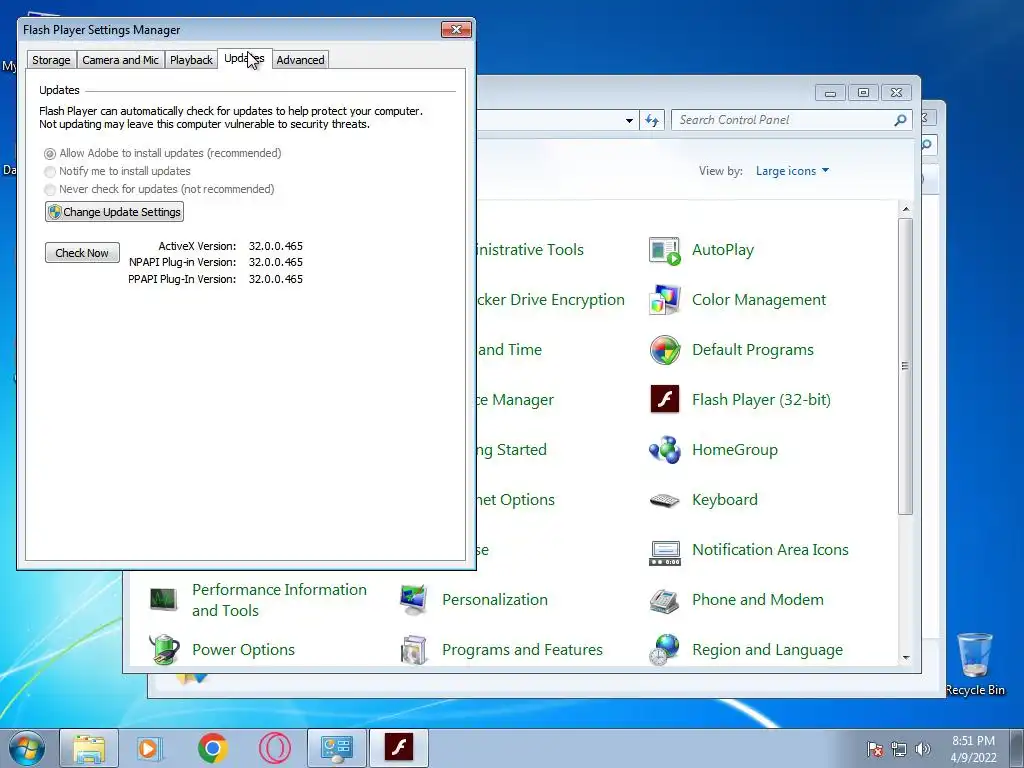Viewport: 1024px width, 768px height.
Task: Open the Power Options link text
Action: pos(244,650)
